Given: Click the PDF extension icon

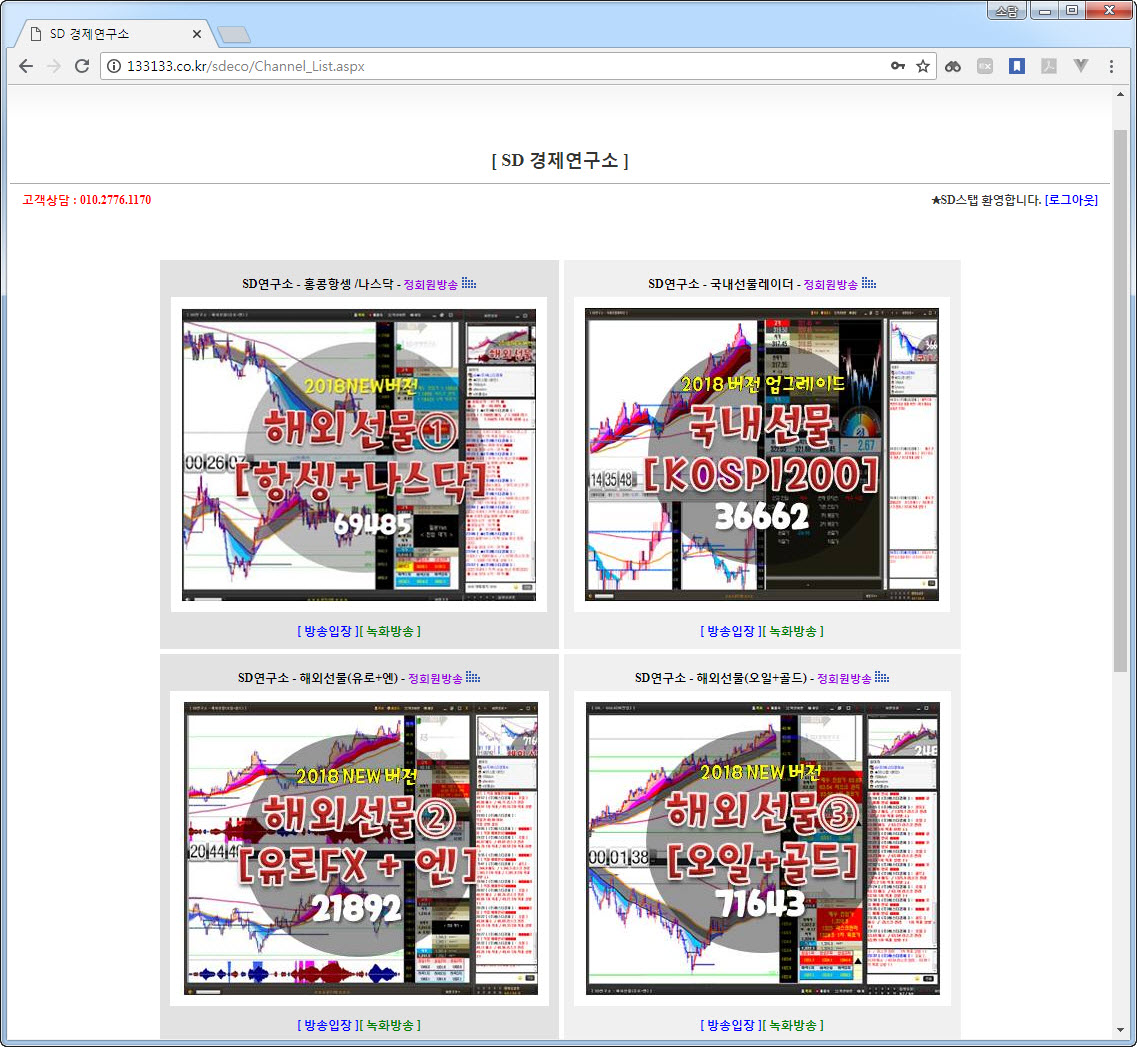Looking at the screenshot, I should [x=1049, y=66].
